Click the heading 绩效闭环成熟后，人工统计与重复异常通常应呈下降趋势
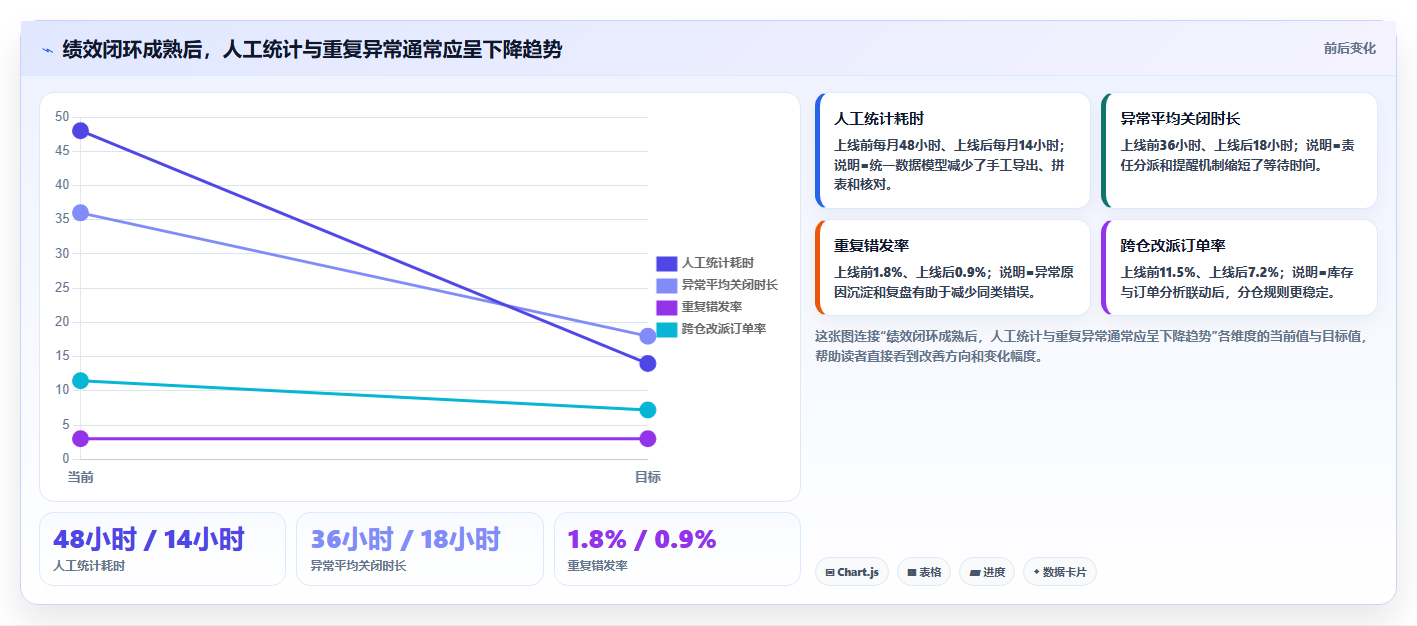 click(312, 49)
